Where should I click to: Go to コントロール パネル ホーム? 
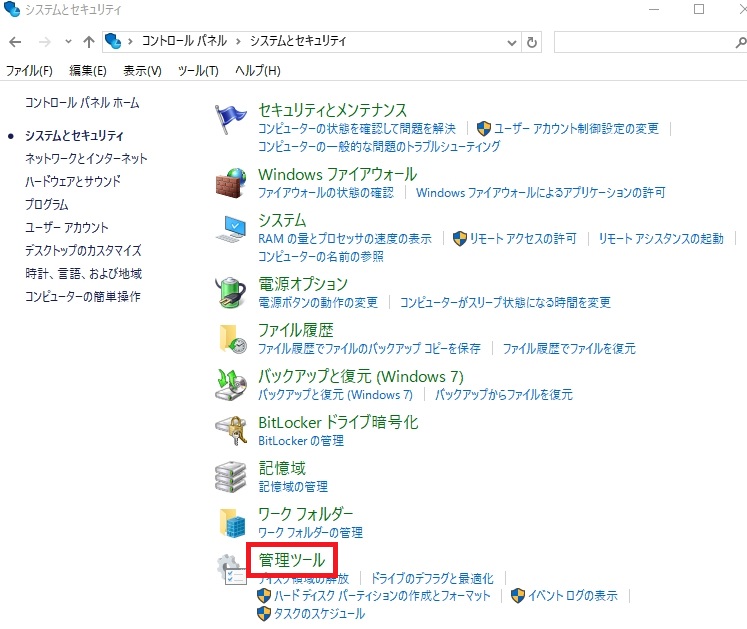82,102
